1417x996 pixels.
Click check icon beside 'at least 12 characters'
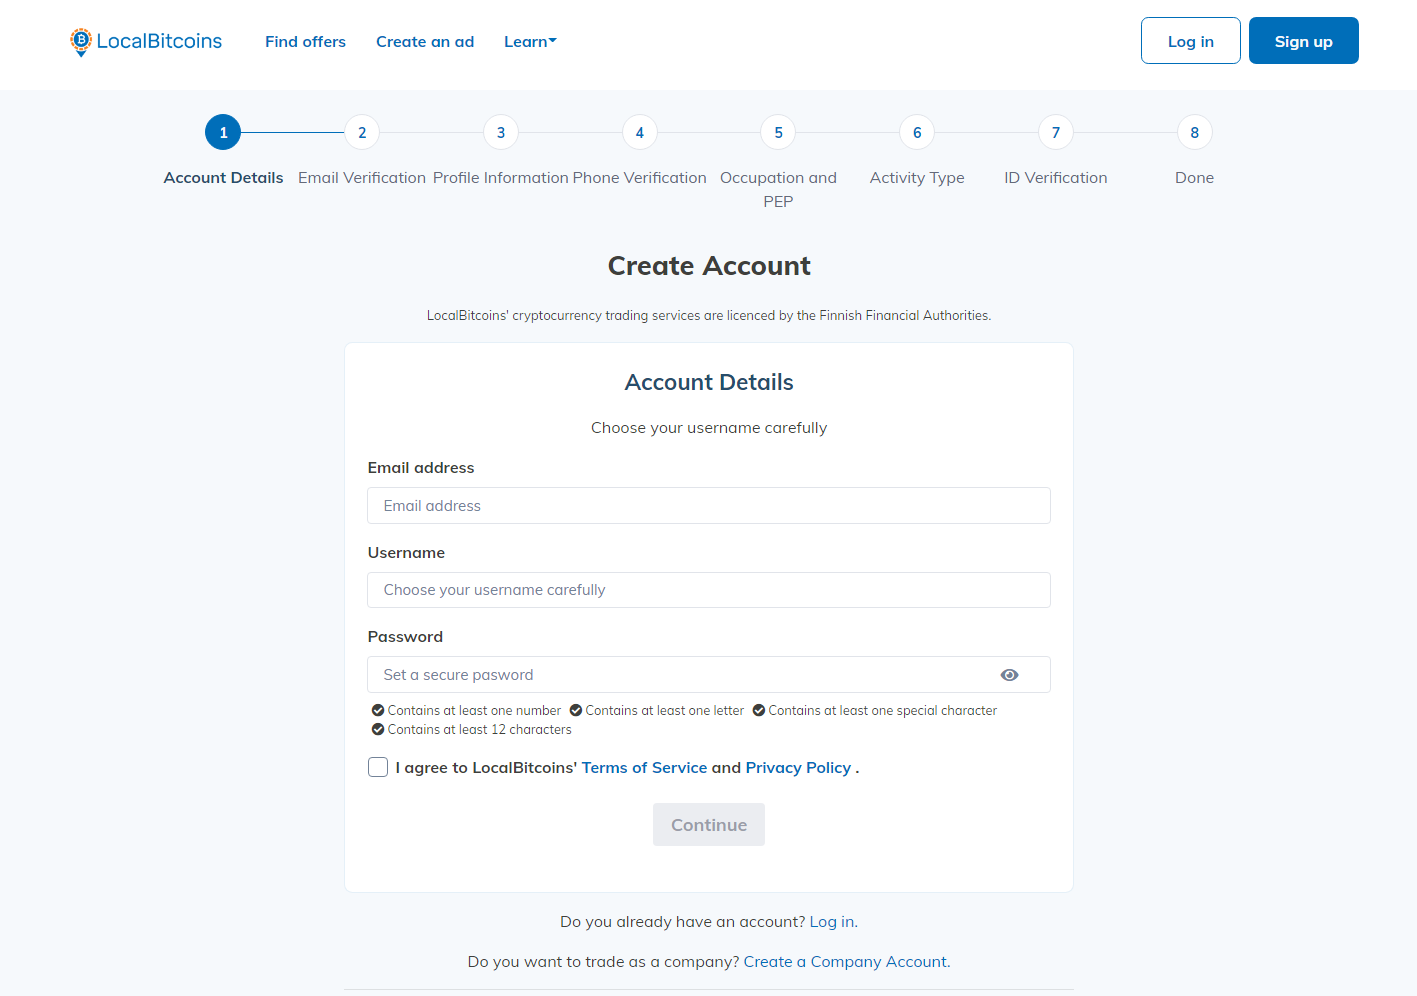click(378, 729)
